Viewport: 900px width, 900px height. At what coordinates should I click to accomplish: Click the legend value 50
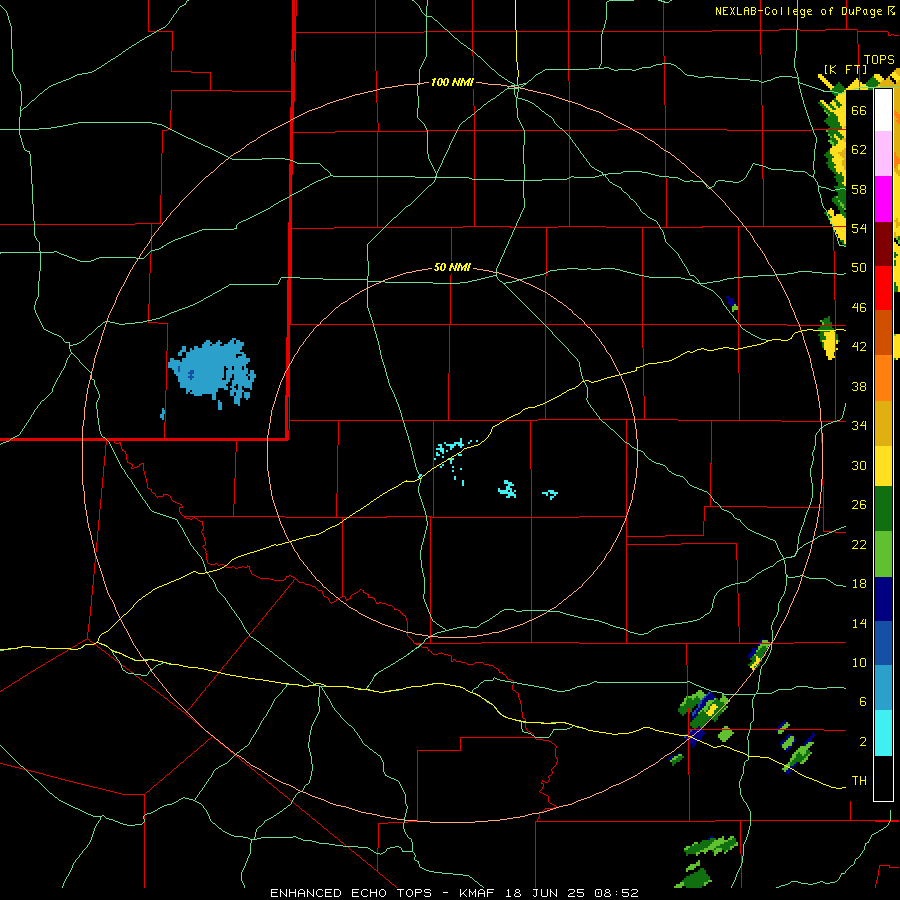tap(859, 268)
